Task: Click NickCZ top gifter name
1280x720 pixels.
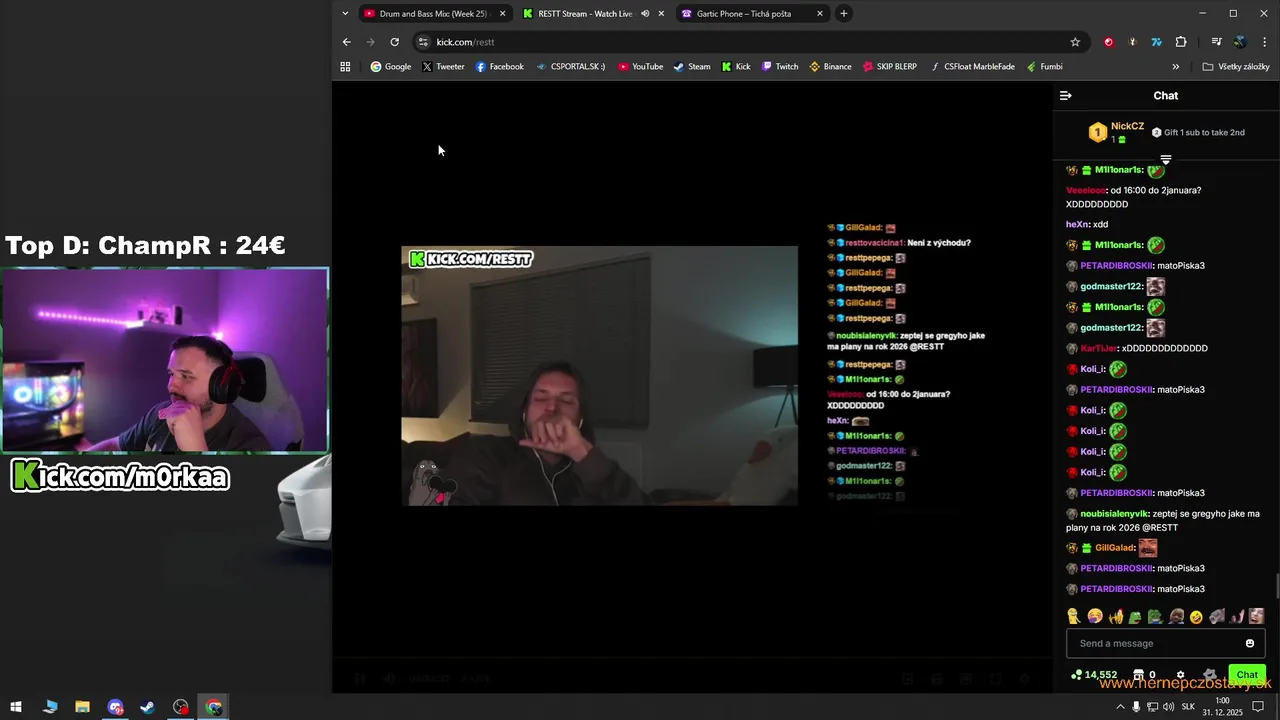Action: [x=1127, y=126]
